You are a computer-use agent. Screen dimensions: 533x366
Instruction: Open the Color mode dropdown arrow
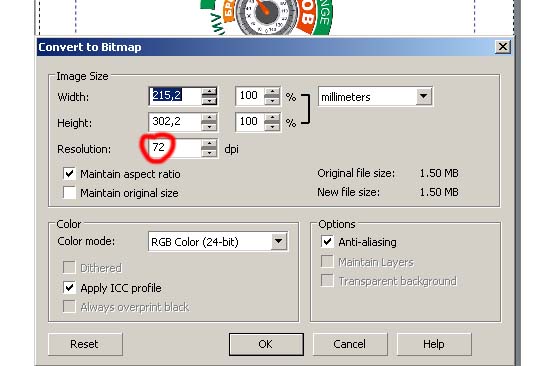[279, 241]
